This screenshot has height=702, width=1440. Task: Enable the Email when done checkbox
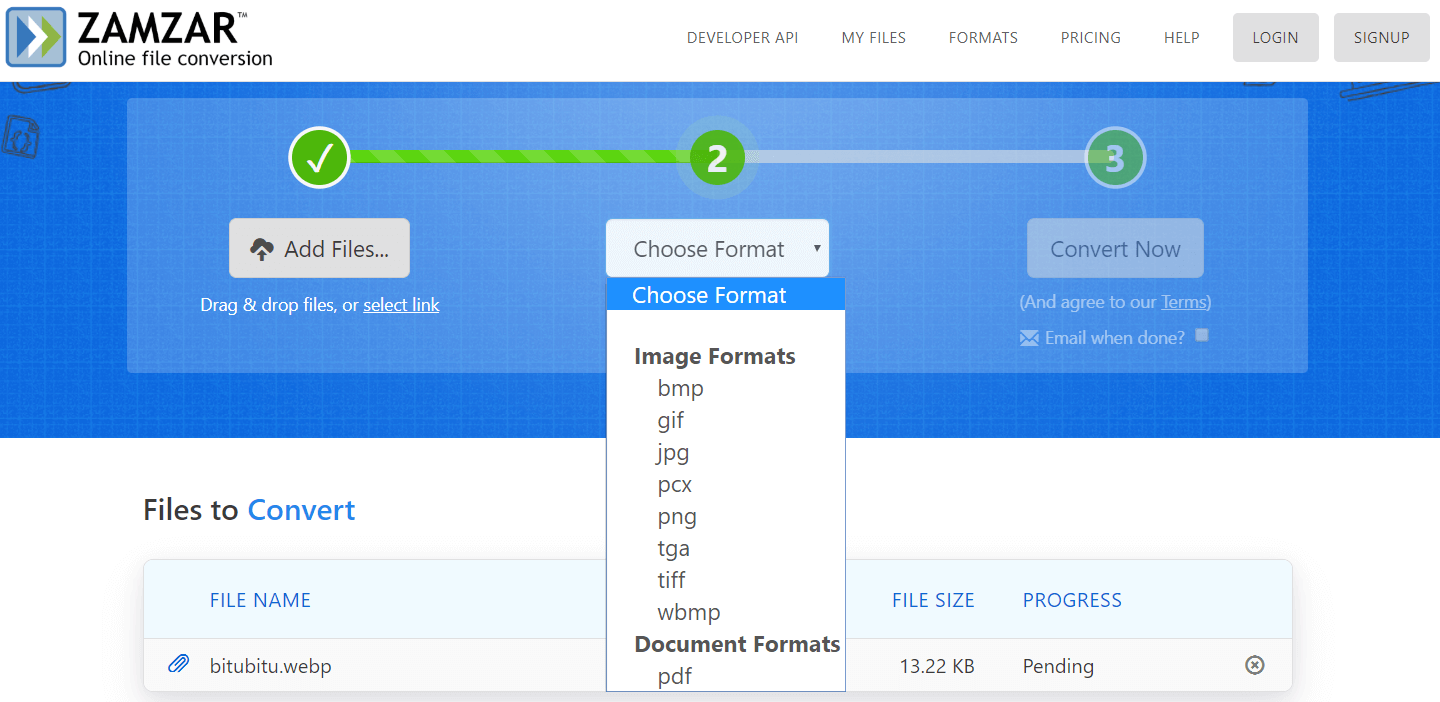pyautogui.click(x=1201, y=335)
